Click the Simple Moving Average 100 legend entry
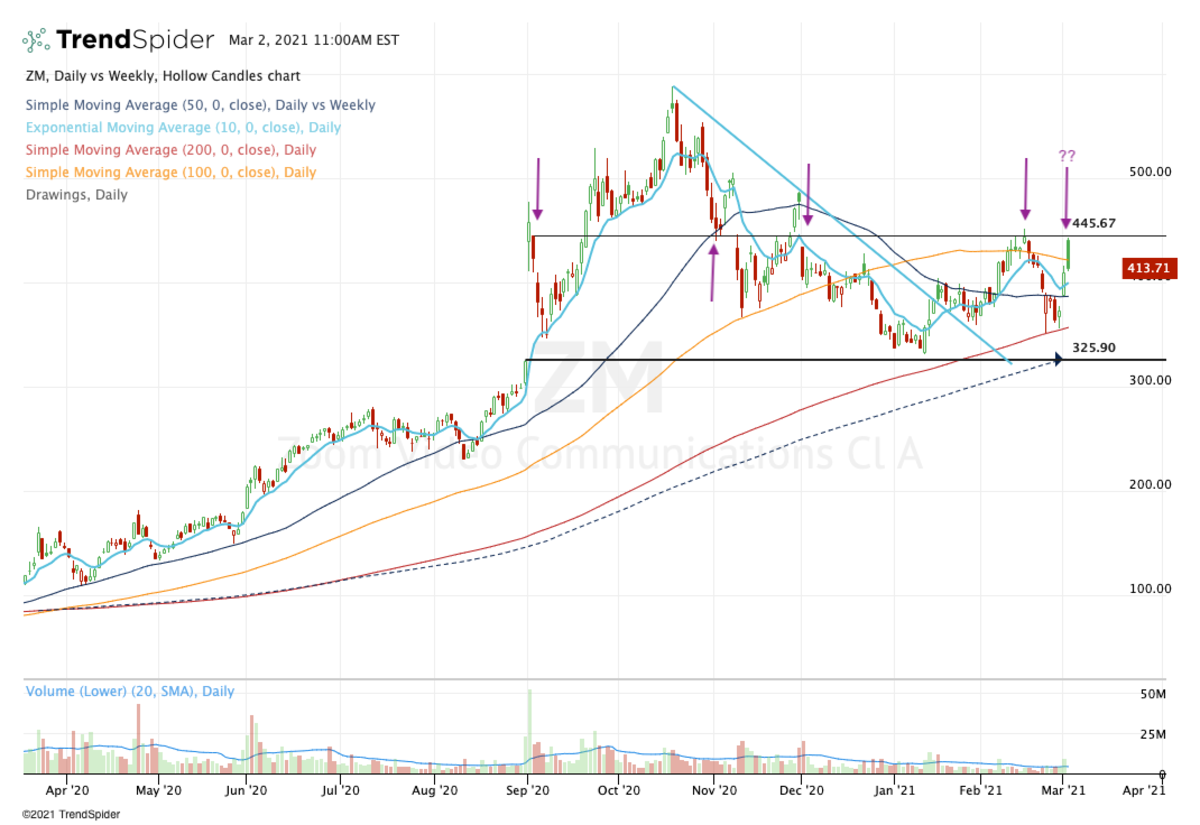1200x825 pixels. [x=171, y=172]
